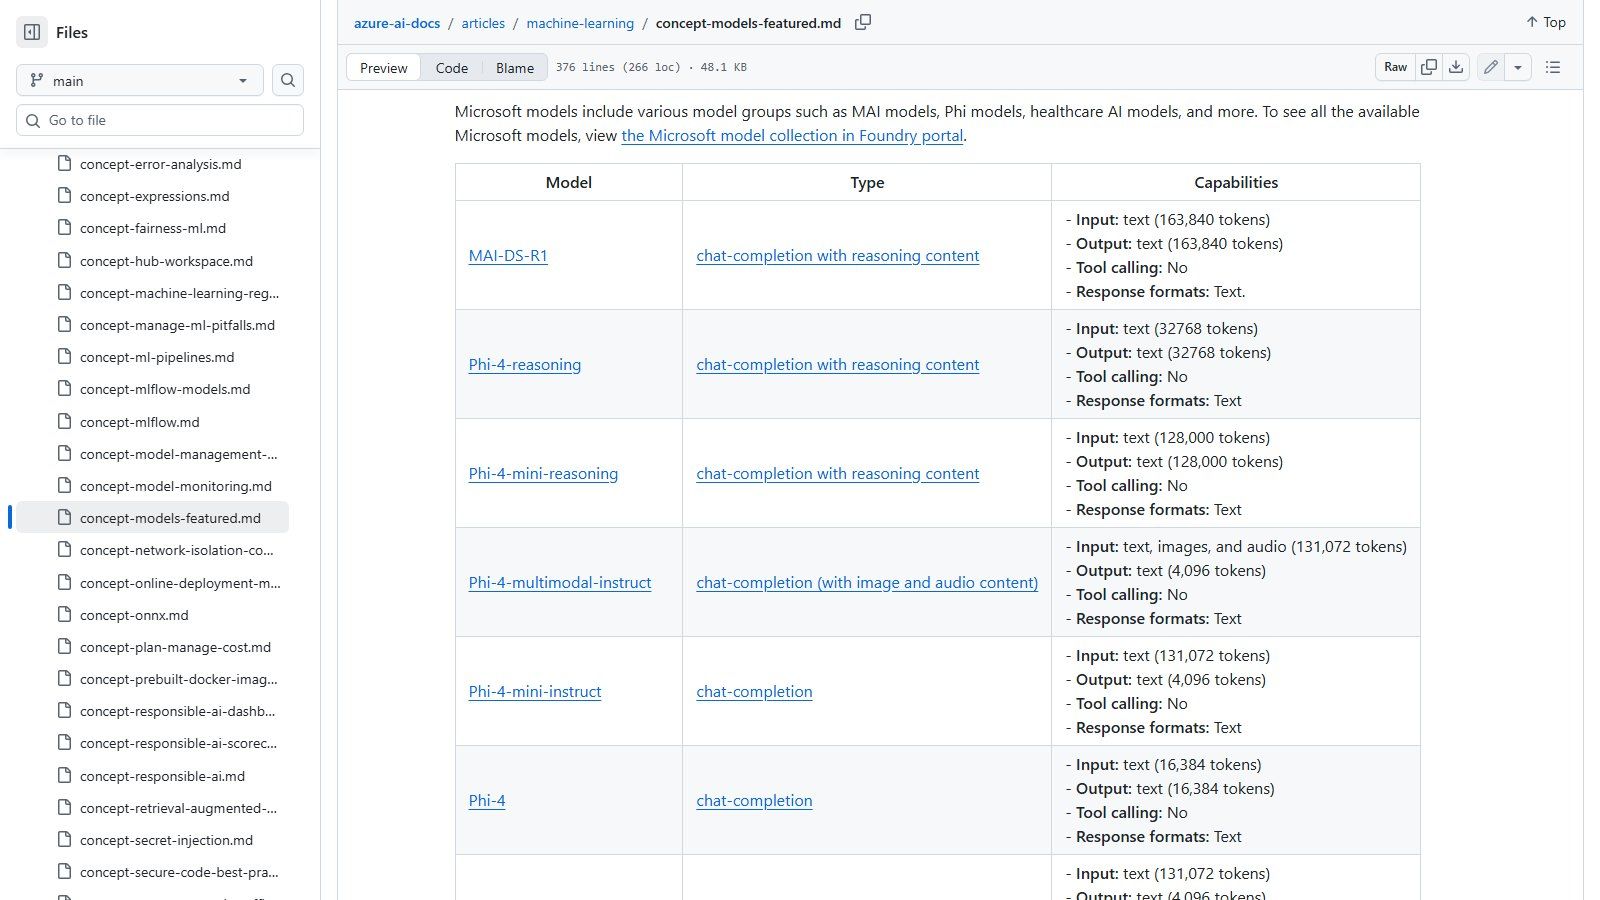Open chat-completion type link in Phi-4 row

click(755, 801)
